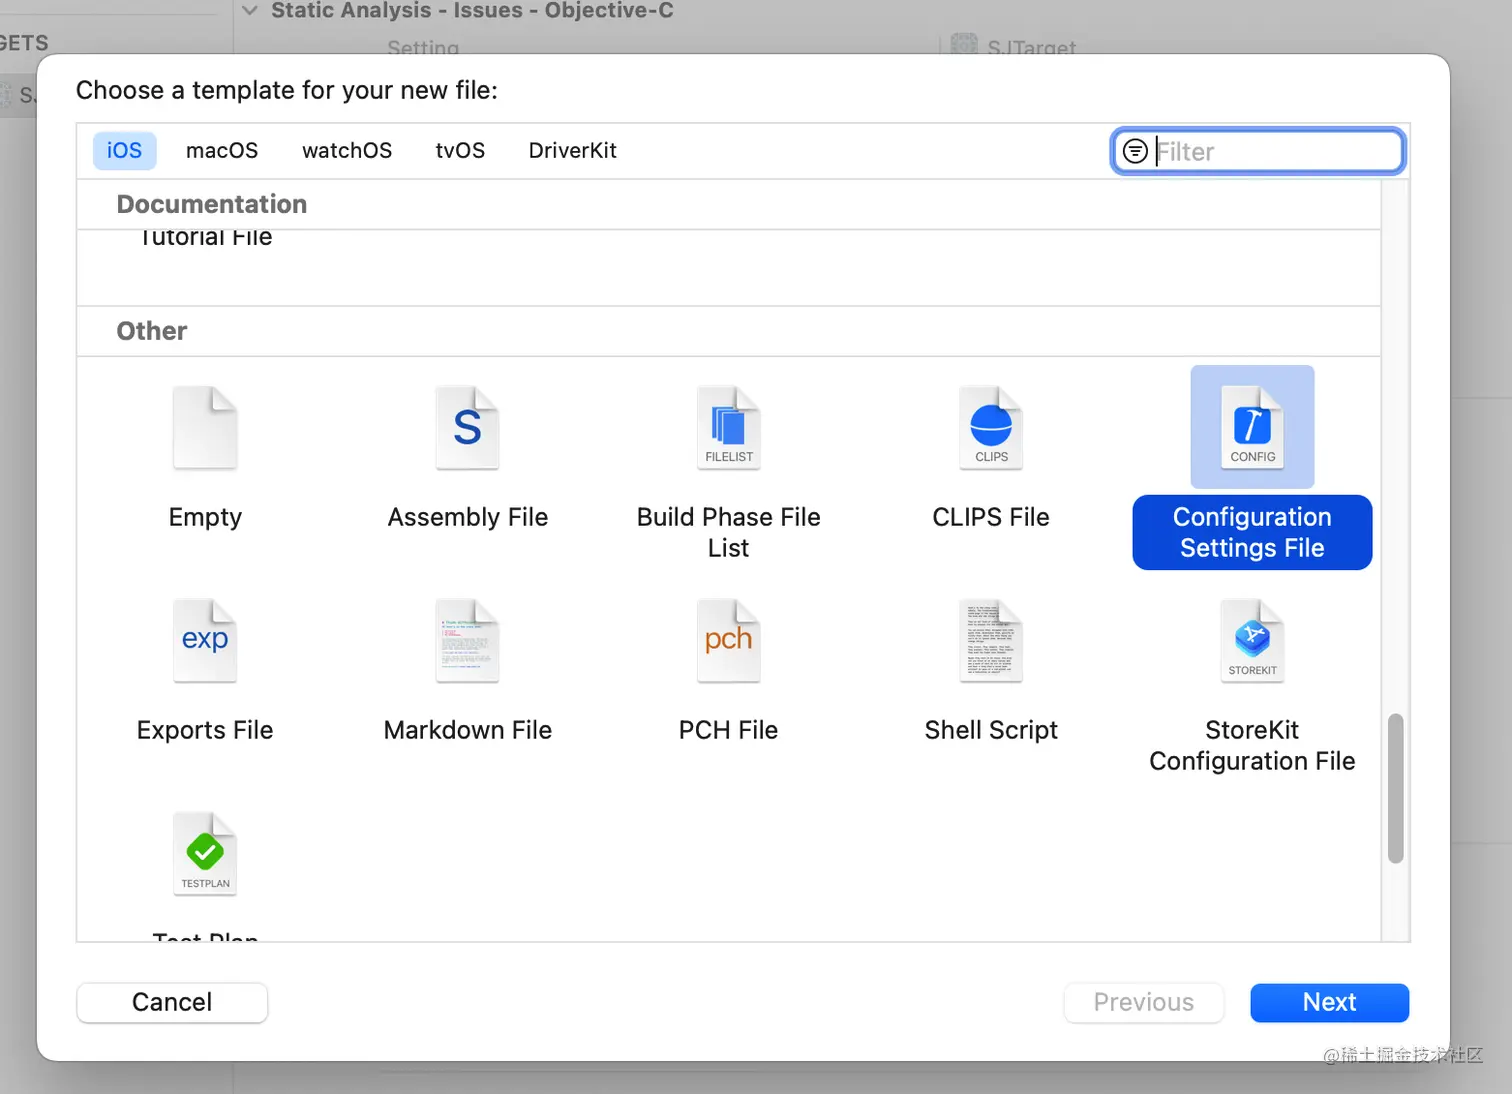
Task: Open the tvOS platform tab
Action: [460, 151]
